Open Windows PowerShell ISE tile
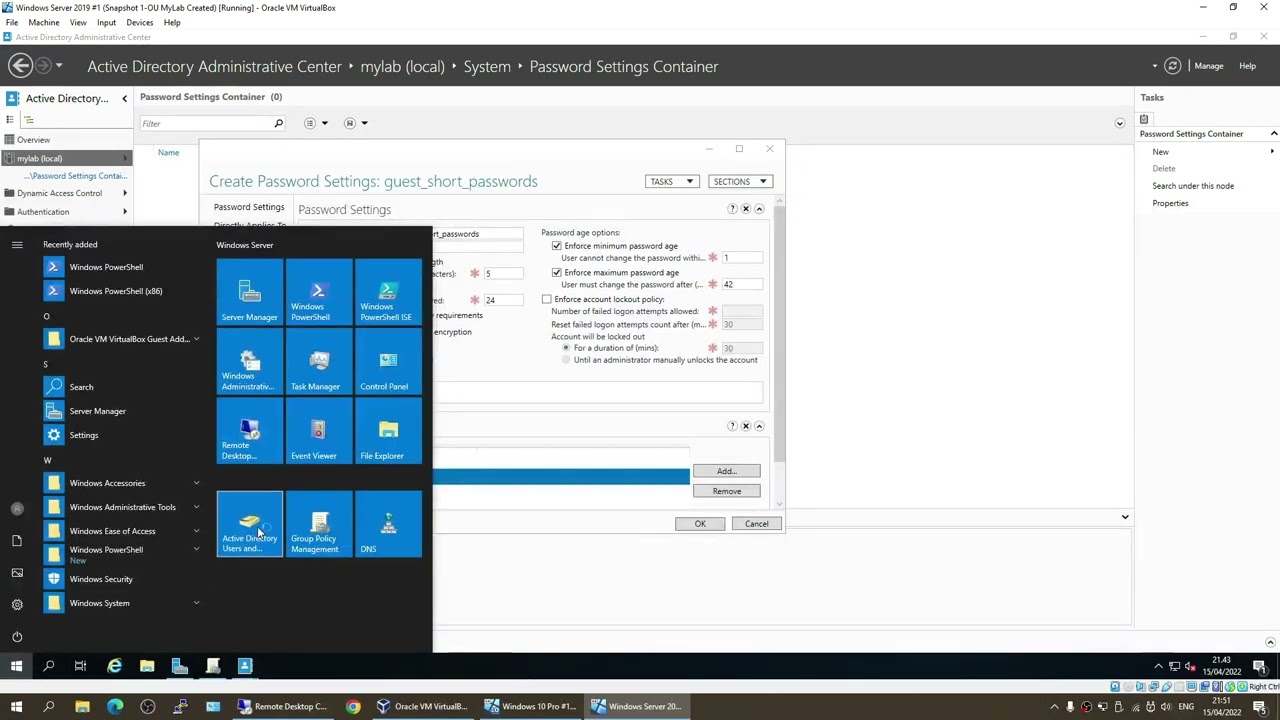The image size is (1280, 720). [x=388, y=292]
